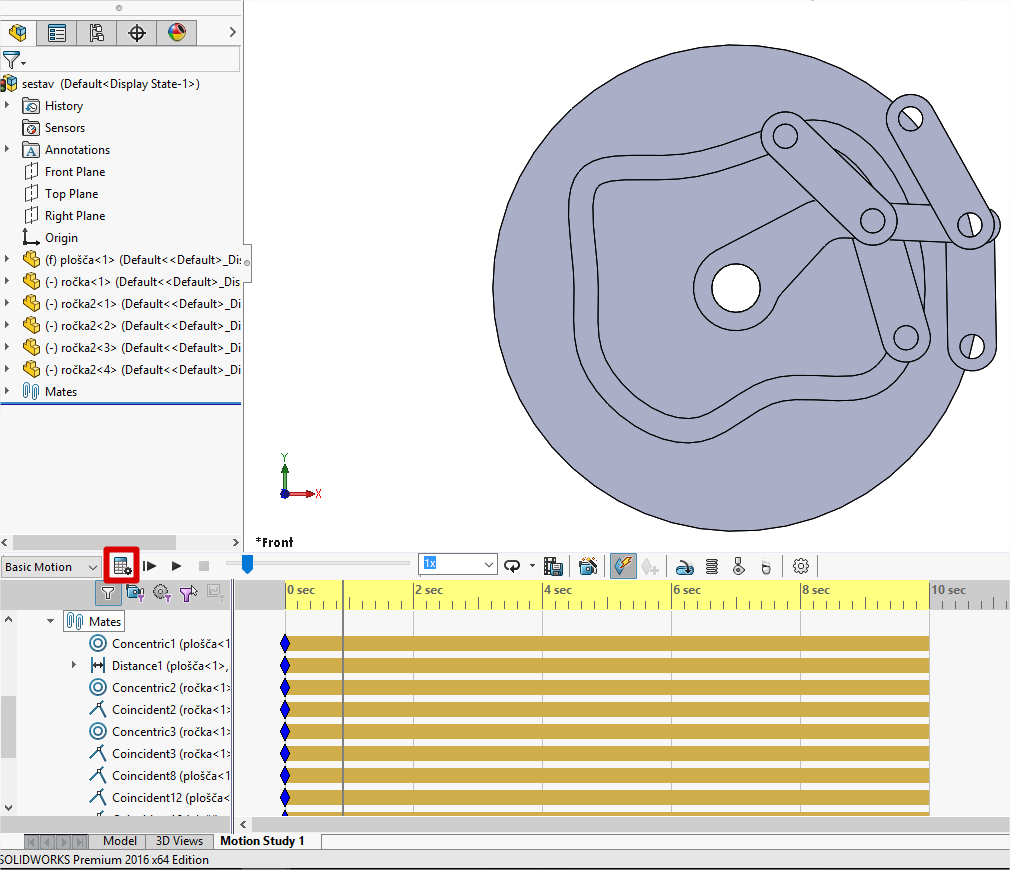Toggle the timeline No Filter funnel
The width and height of the screenshot is (1010, 870).
pyautogui.click(x=108, y=593)
